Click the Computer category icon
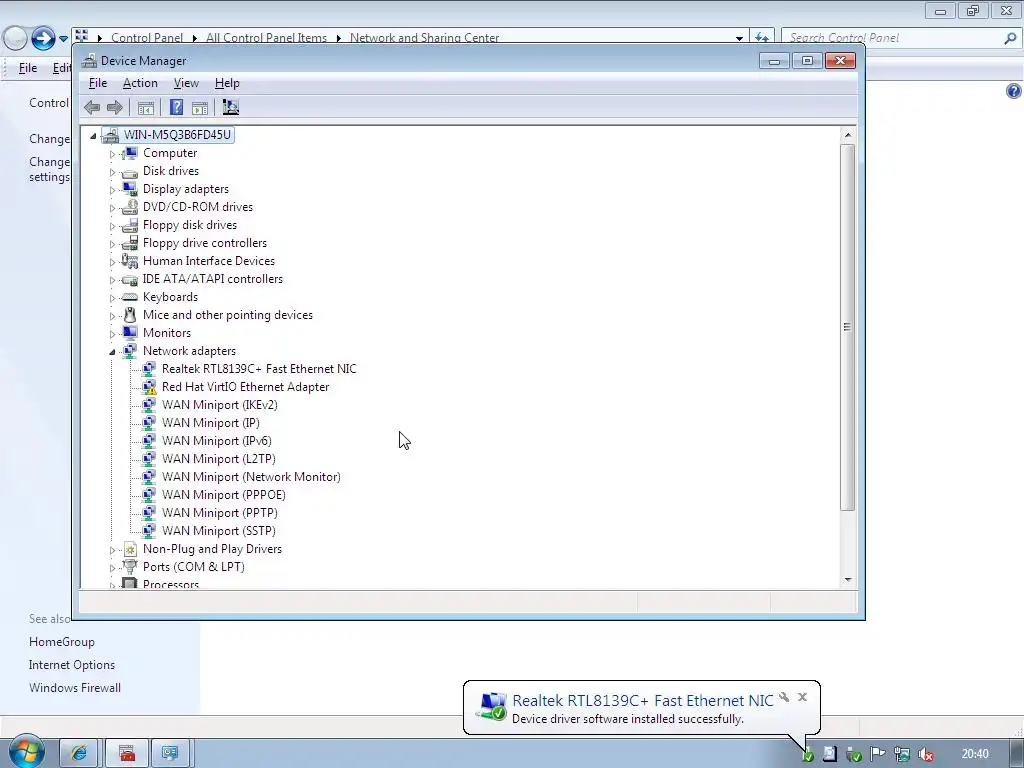 pyautogui.click(x=130, y=153)
